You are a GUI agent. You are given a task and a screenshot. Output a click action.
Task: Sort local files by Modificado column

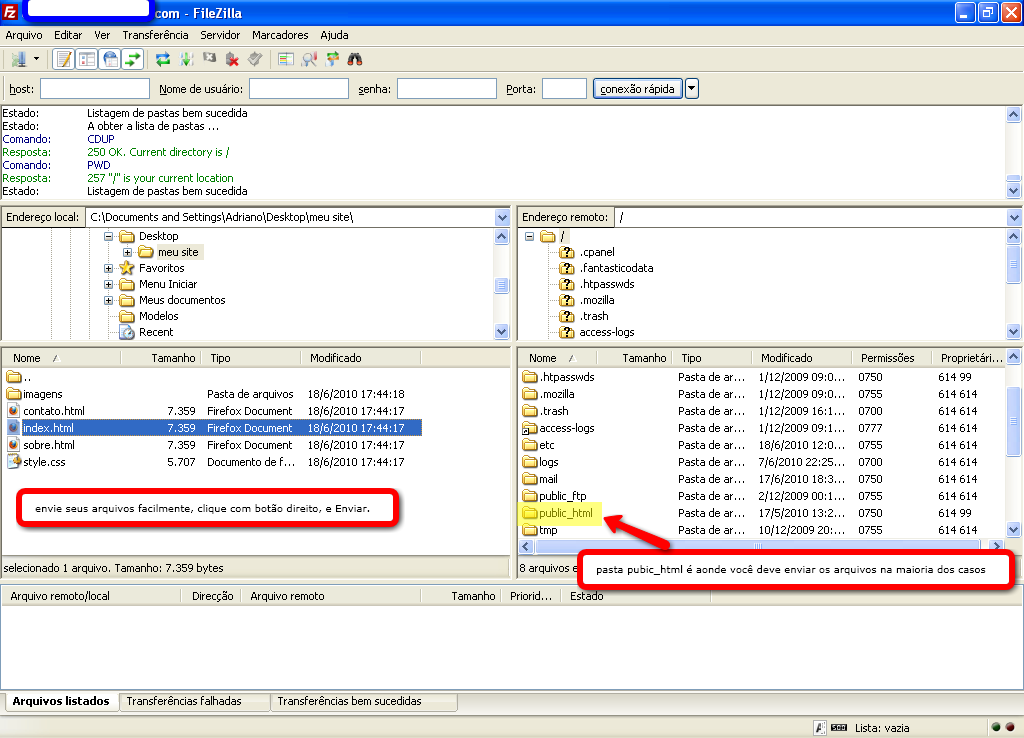[361, 358]
